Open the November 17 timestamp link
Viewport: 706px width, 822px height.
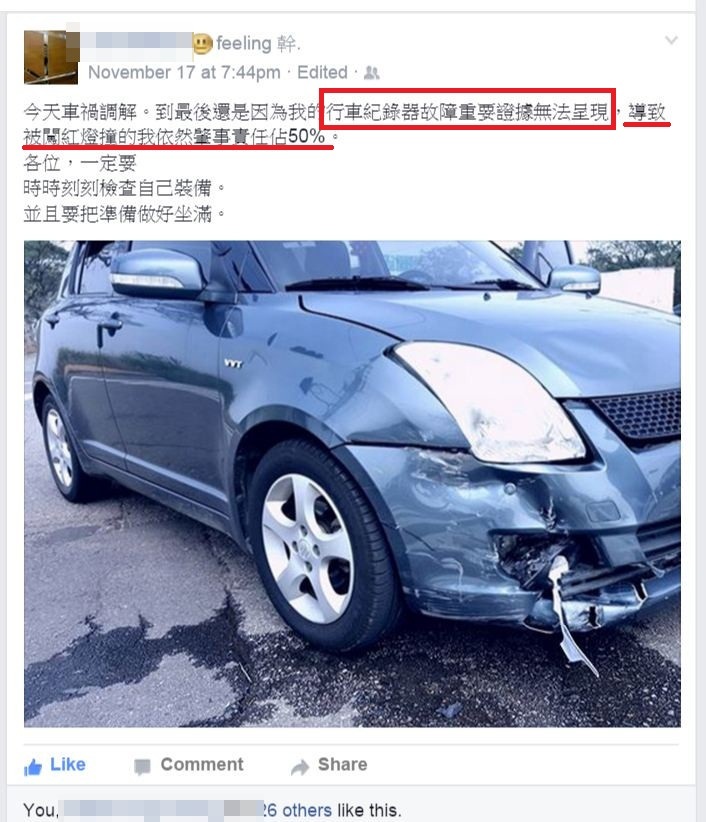184,72
